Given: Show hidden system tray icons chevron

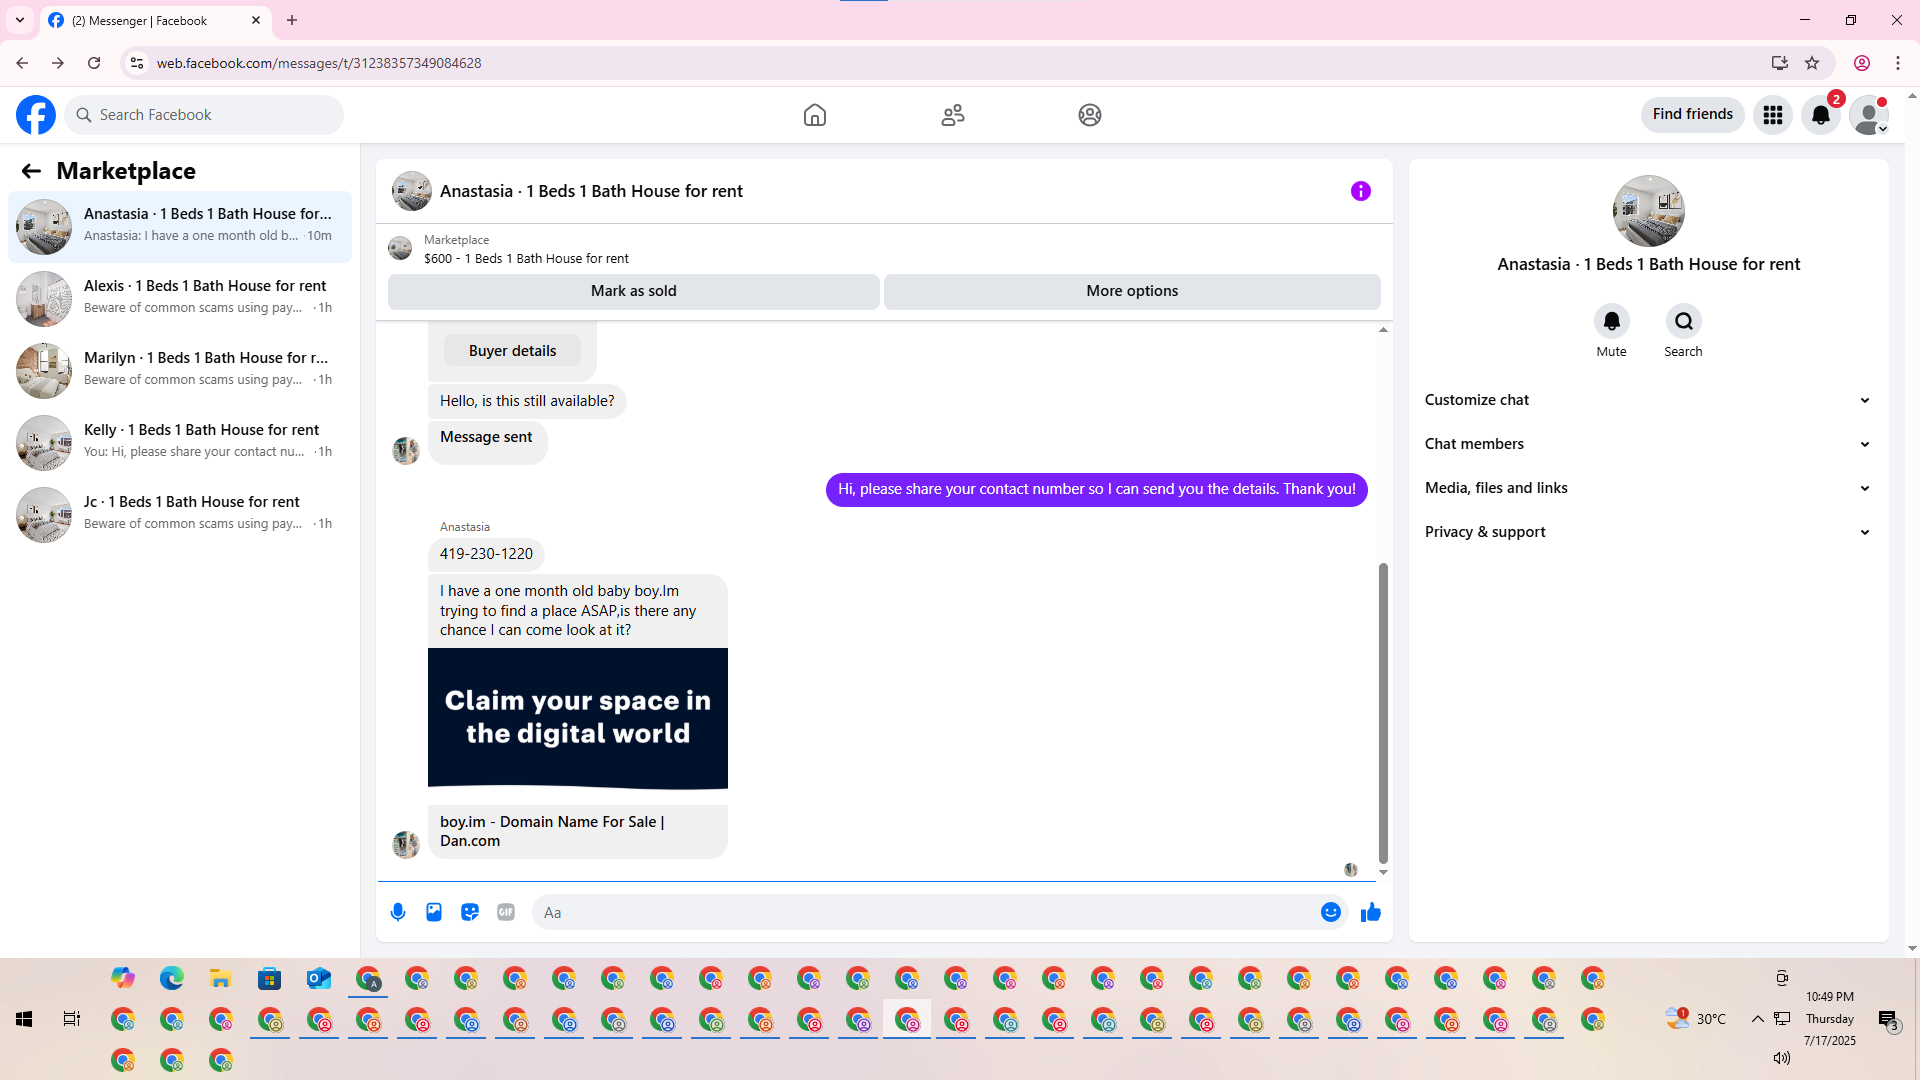Looking at the screenshot, I should click(1757, 1019).
